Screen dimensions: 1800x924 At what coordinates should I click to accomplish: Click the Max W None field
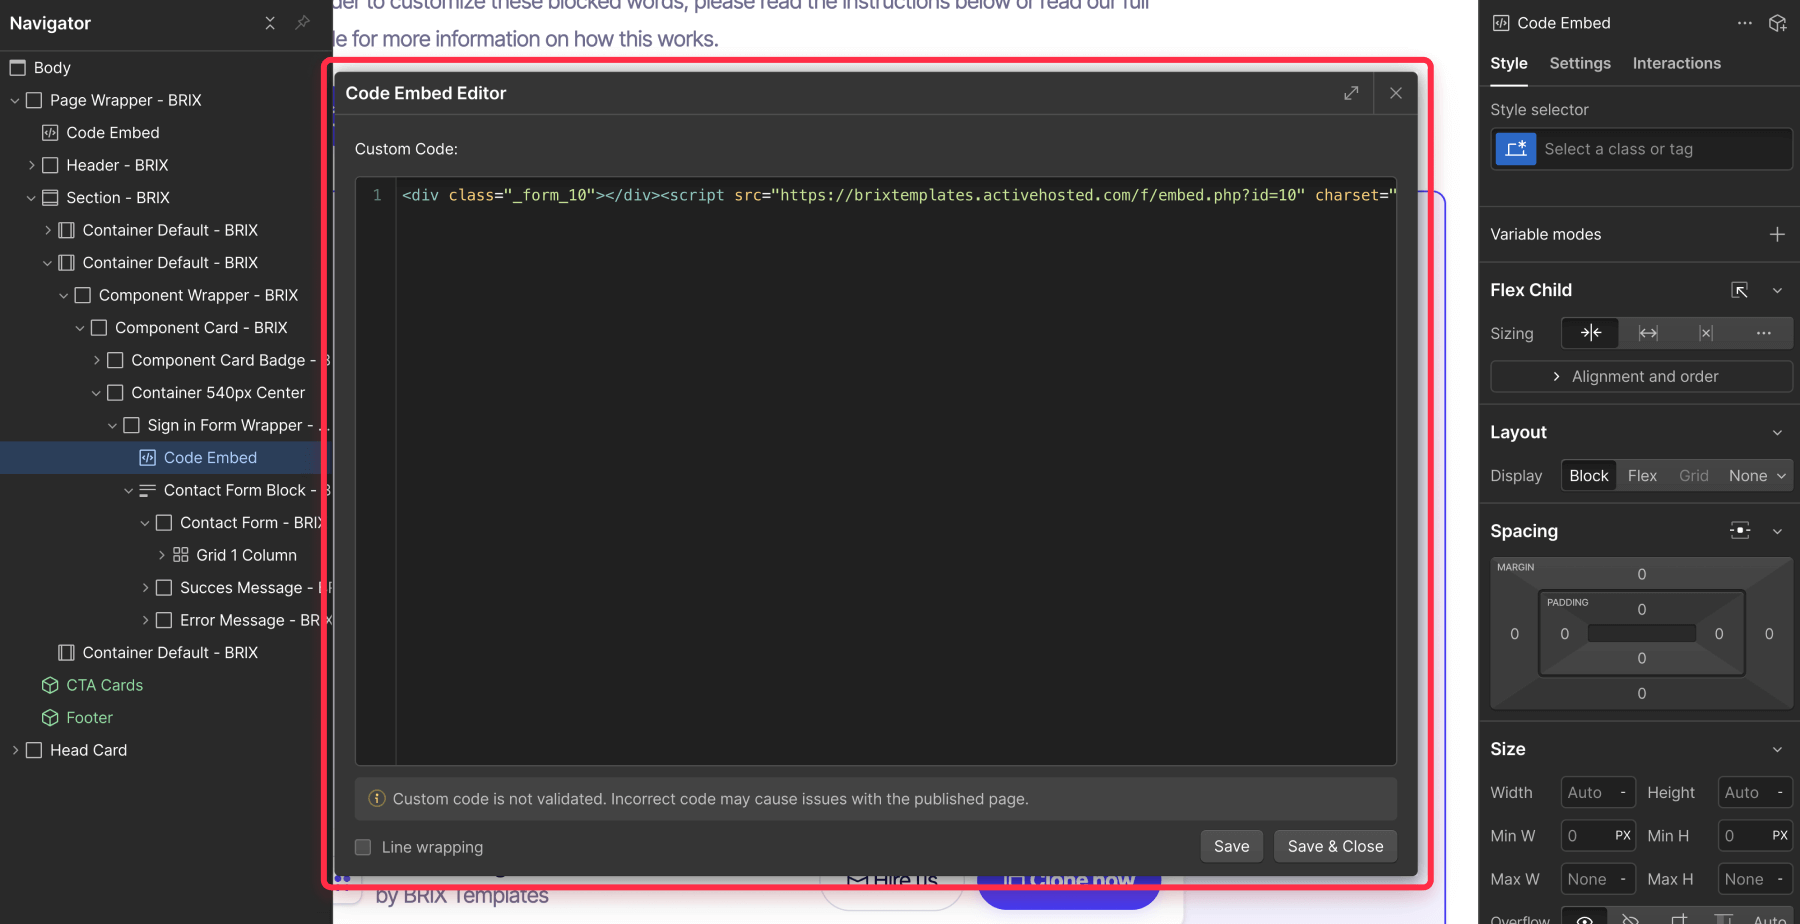1598,879
